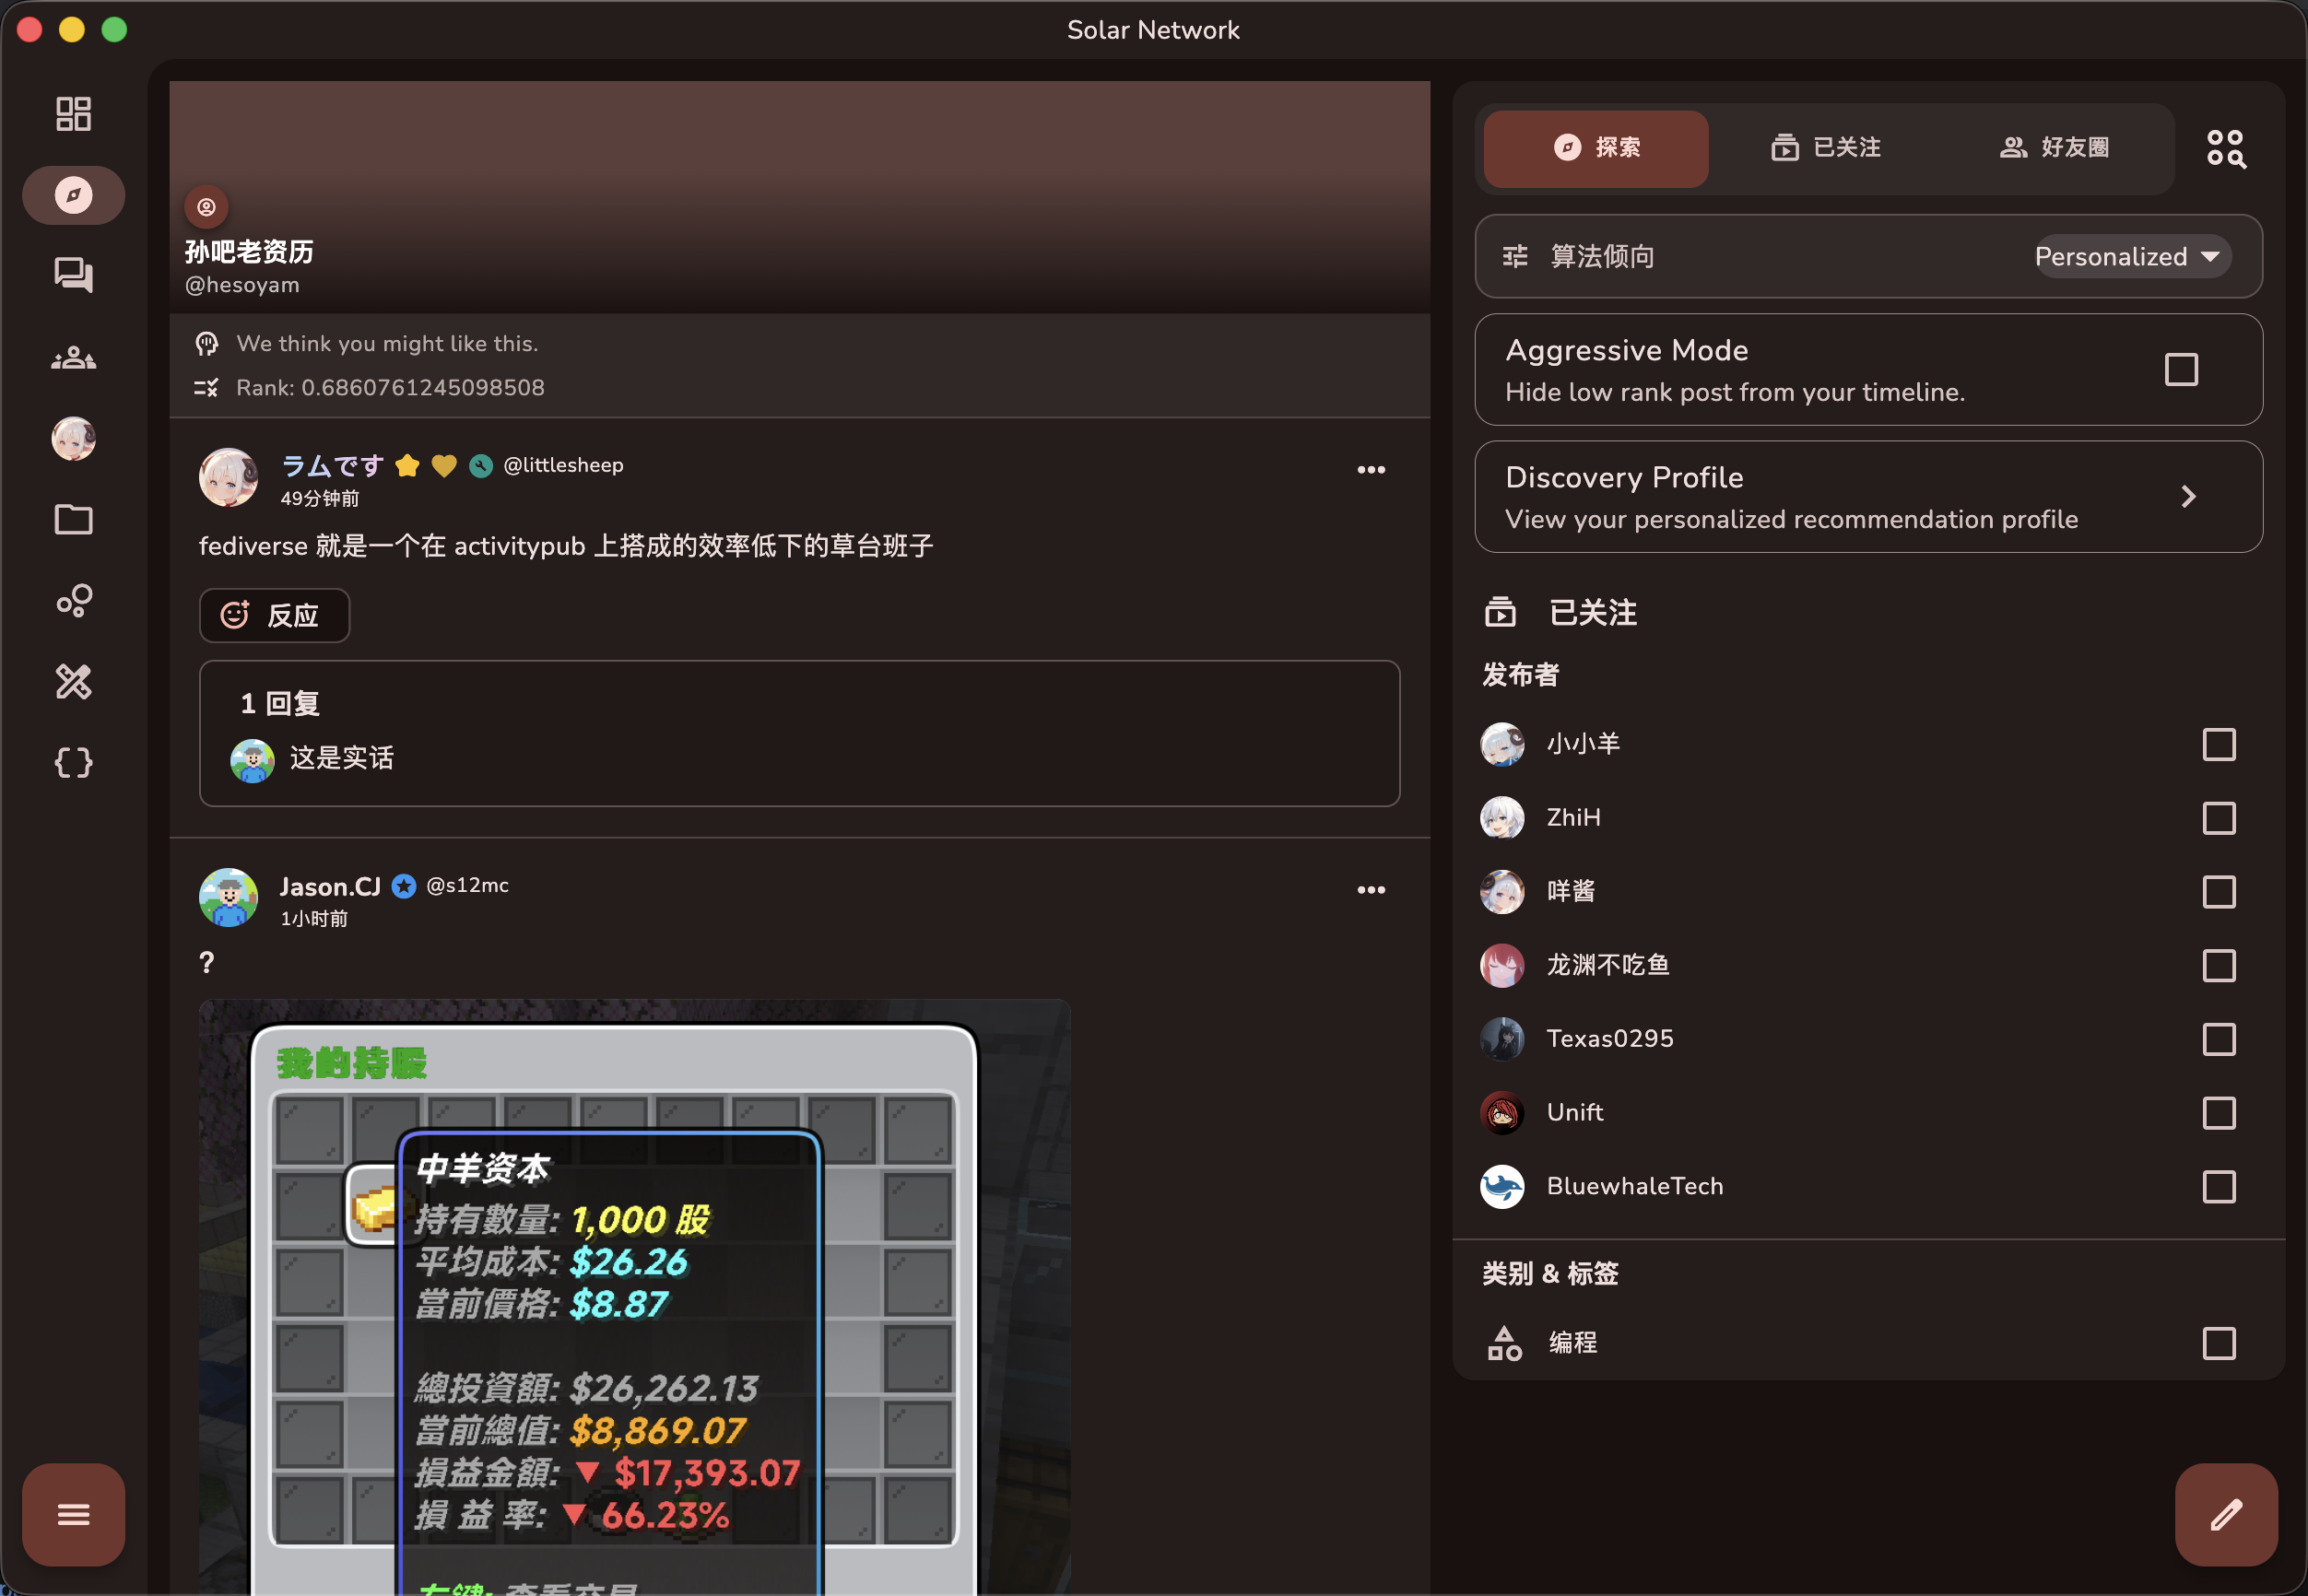Screen dimensions: 2308x1596
Task: Open the developer braces icon in sidebar
Action: click(x=73, y=763)
